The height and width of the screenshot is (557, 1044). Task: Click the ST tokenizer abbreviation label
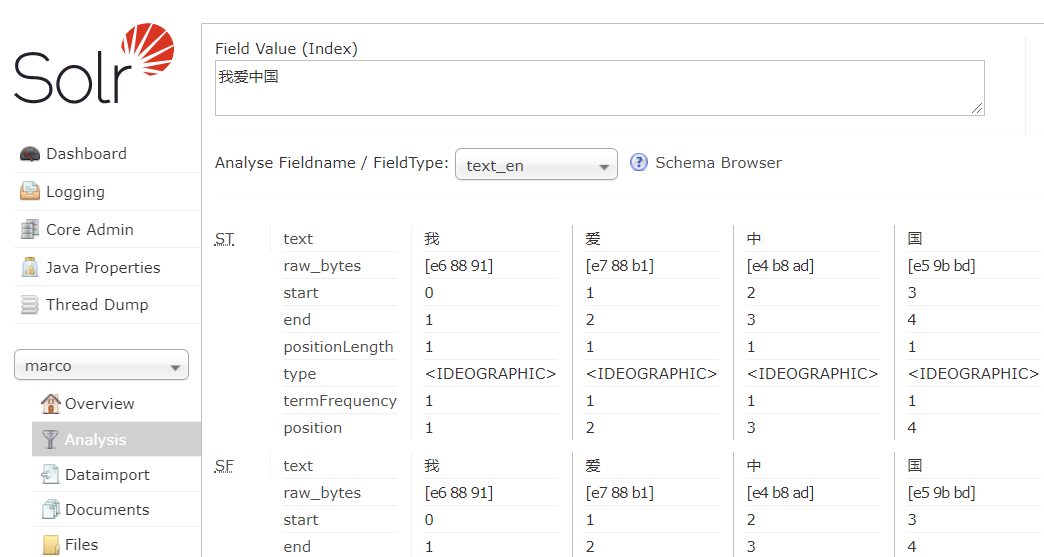(225, 239)
